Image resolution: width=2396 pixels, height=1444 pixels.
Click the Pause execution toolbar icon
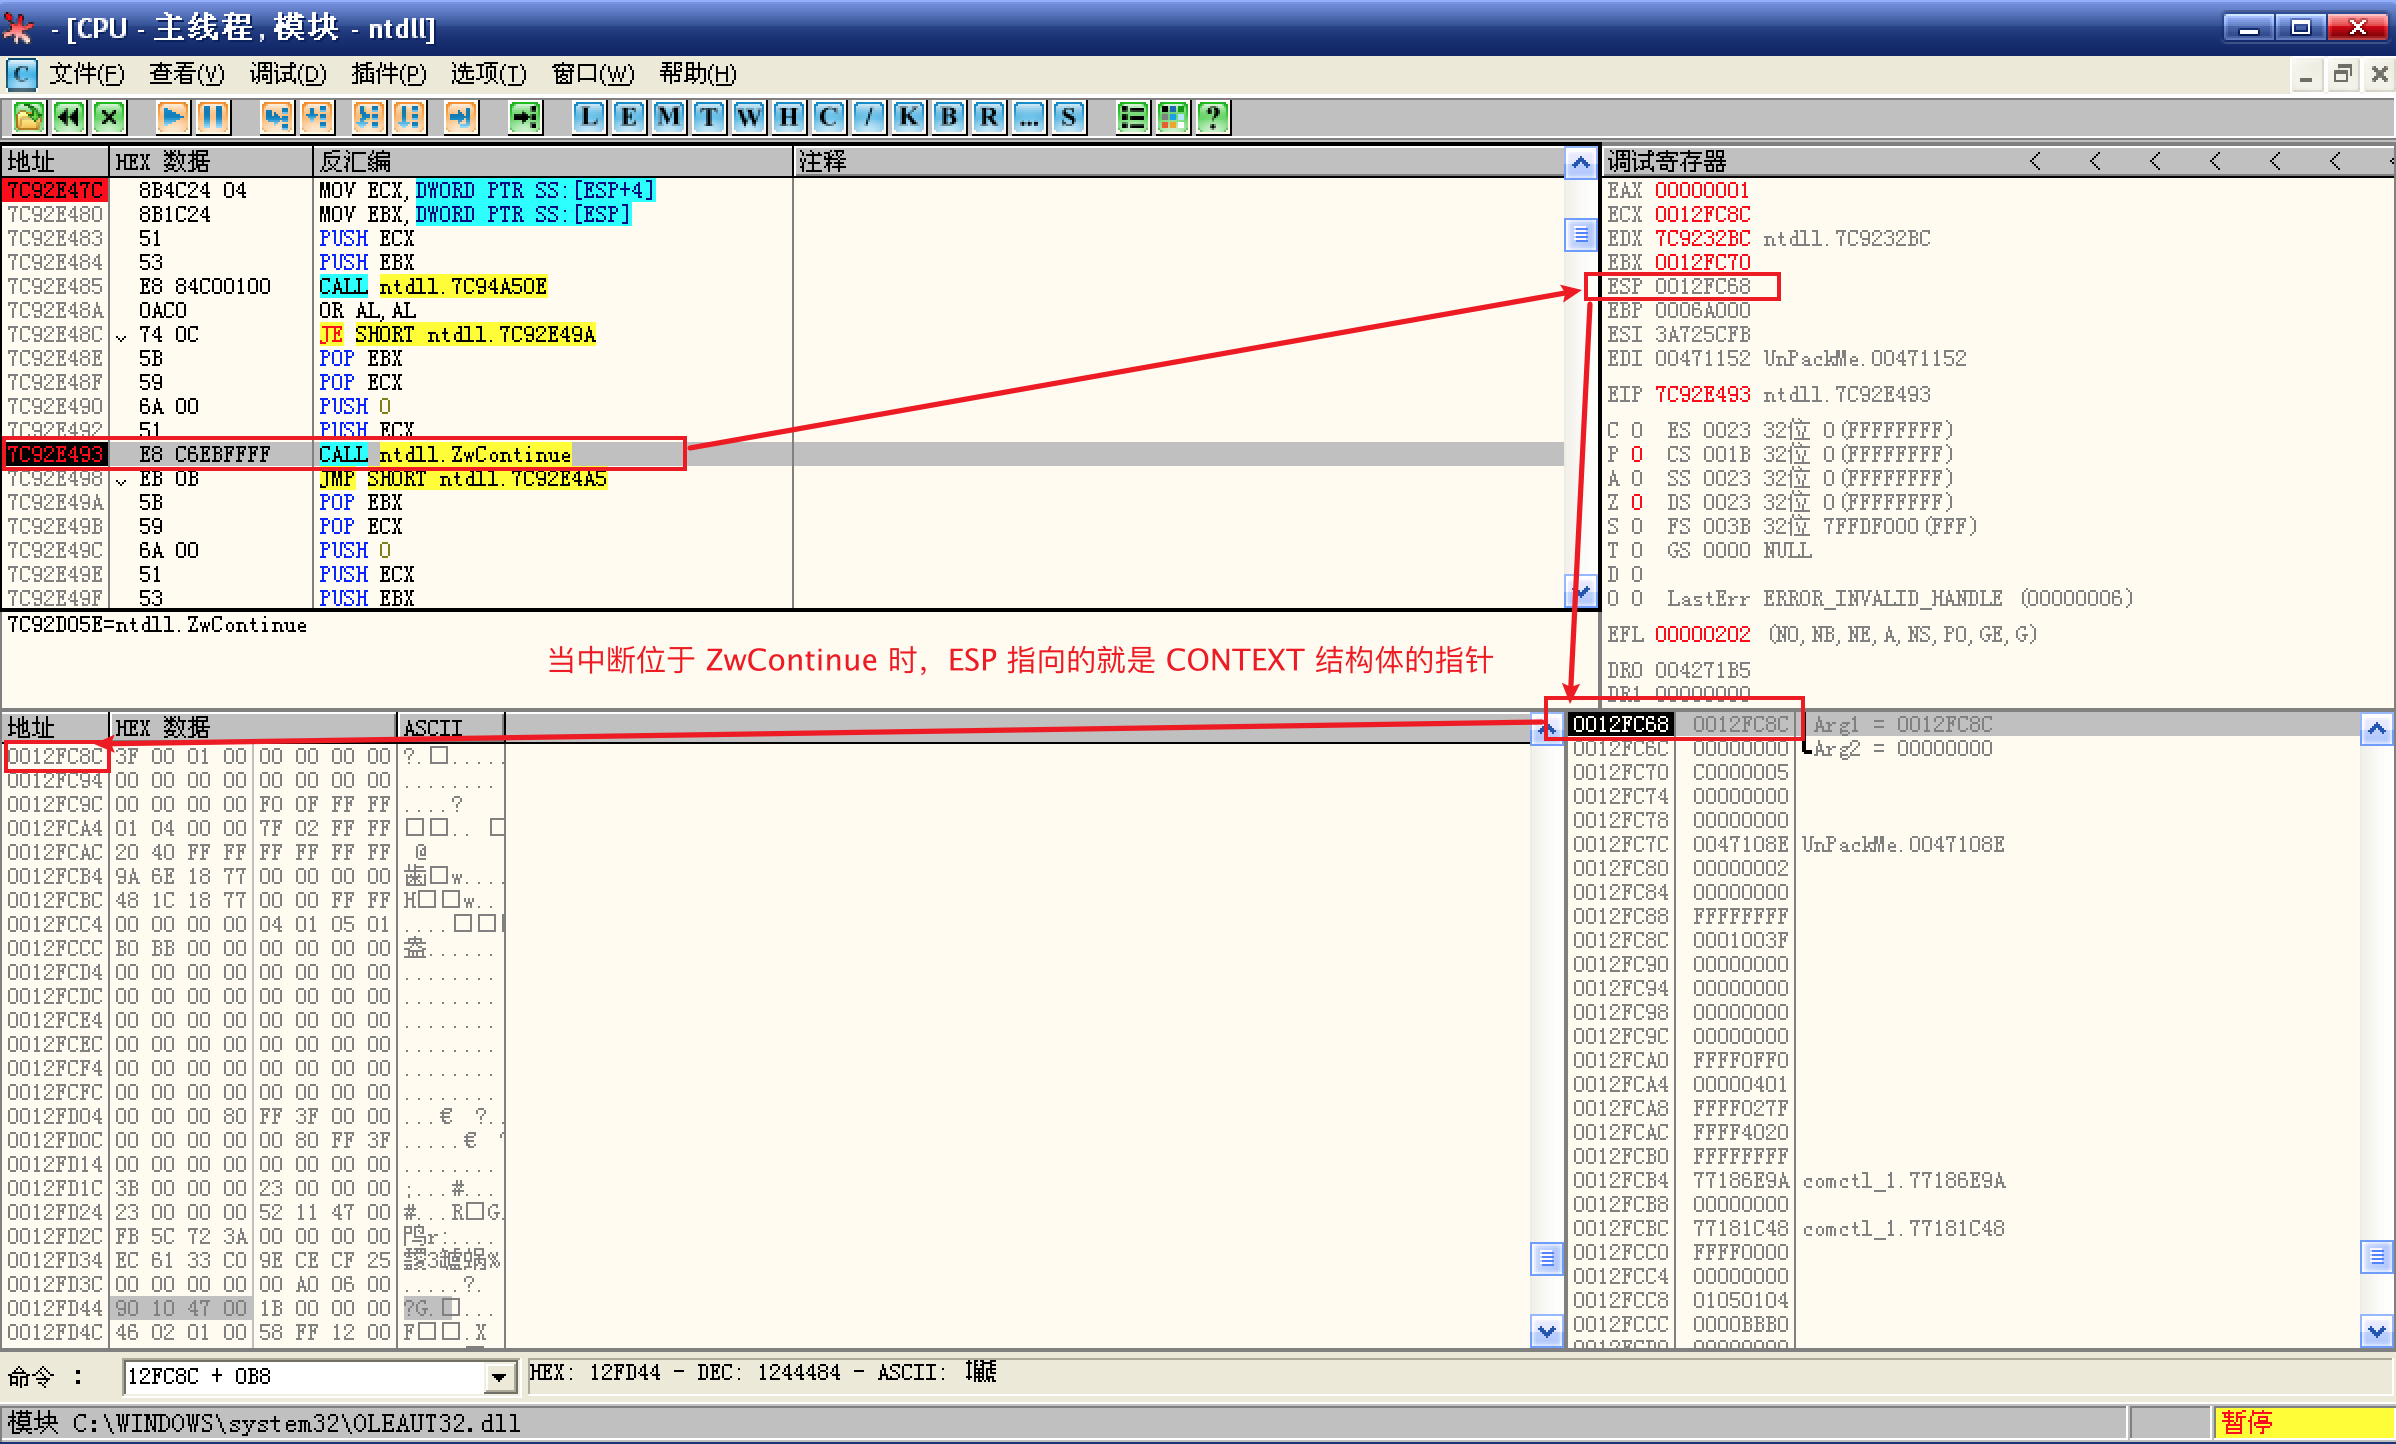point(213,118)
